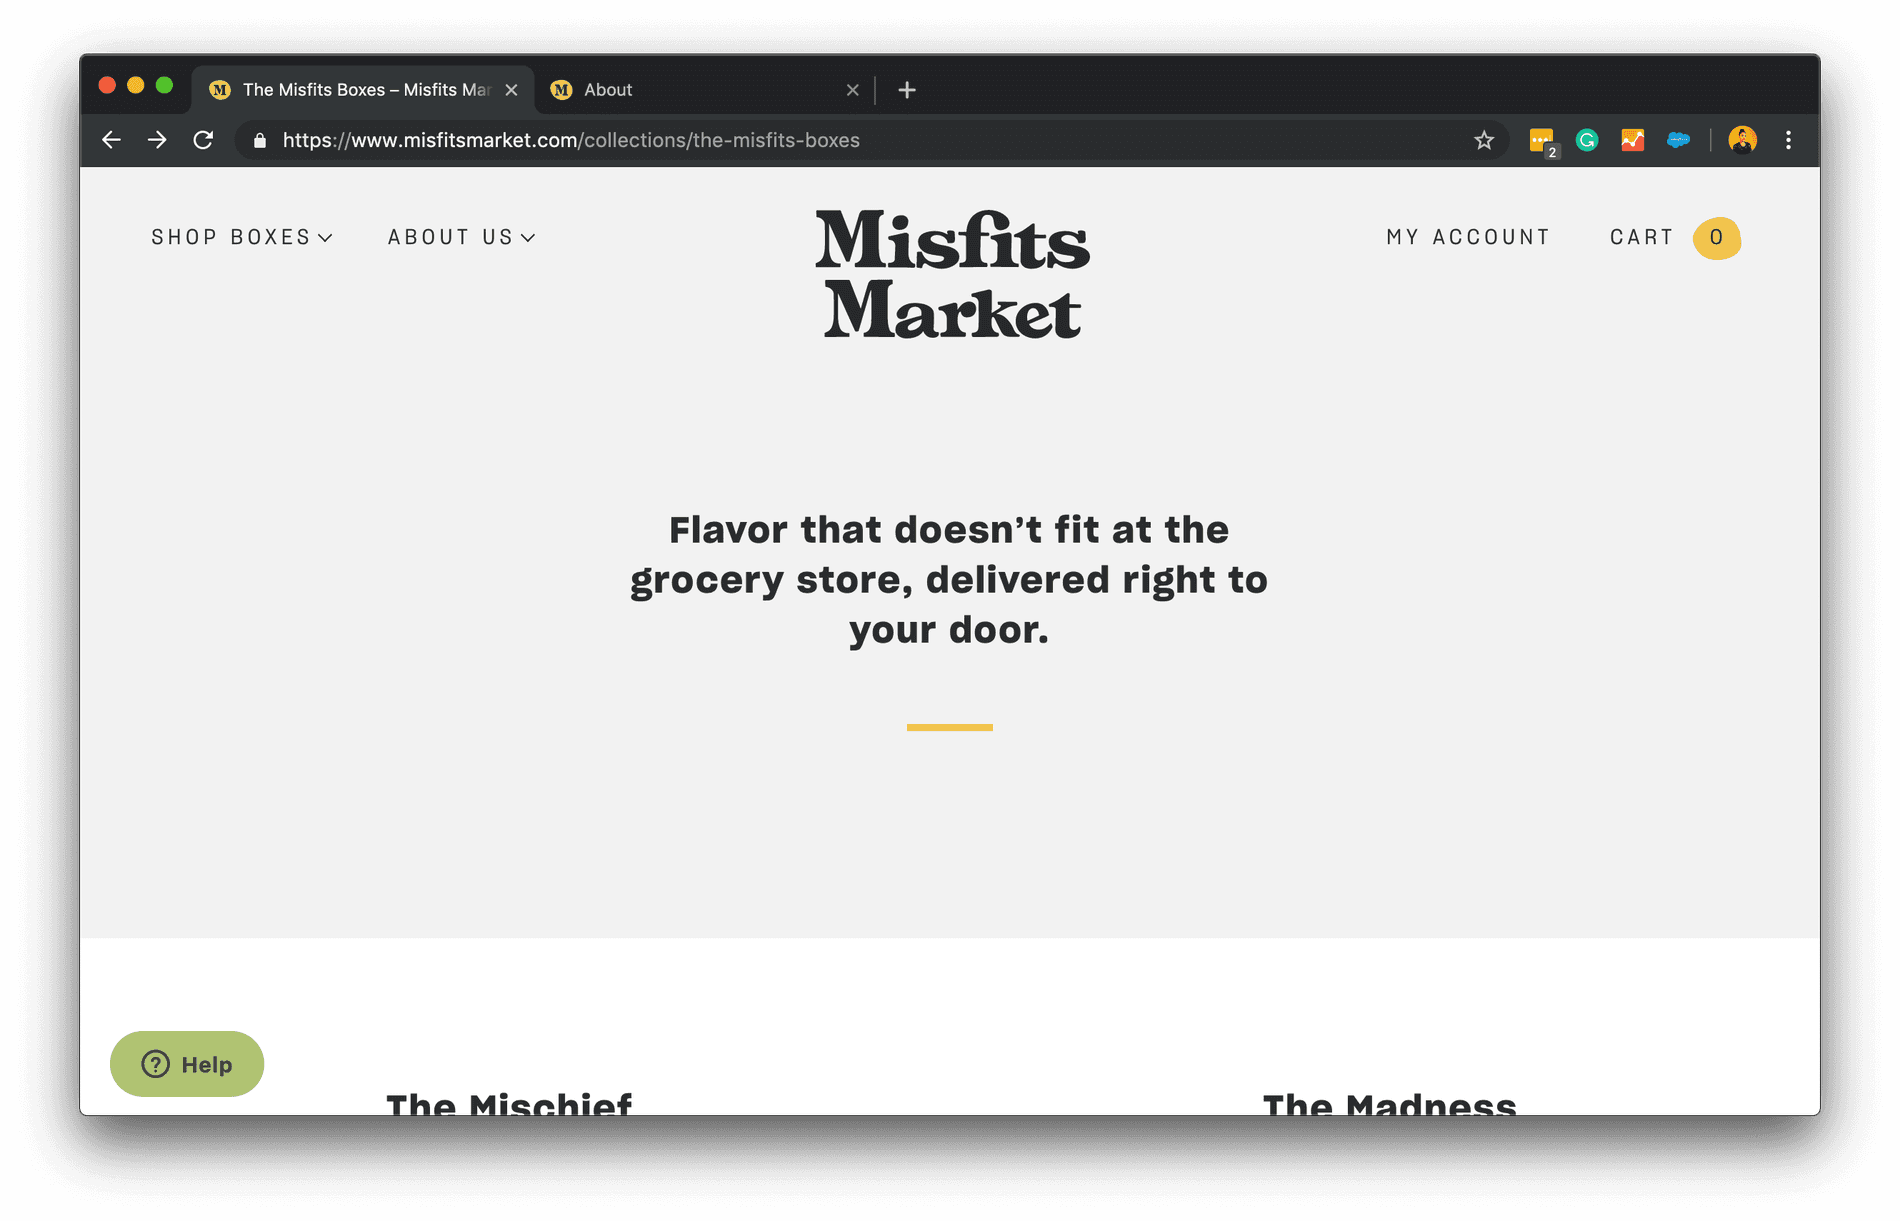Open the Chrome three-dot menu
Image resolution: width=1900 pixels, height=1221 pixels.
(x=1789, y=140)
